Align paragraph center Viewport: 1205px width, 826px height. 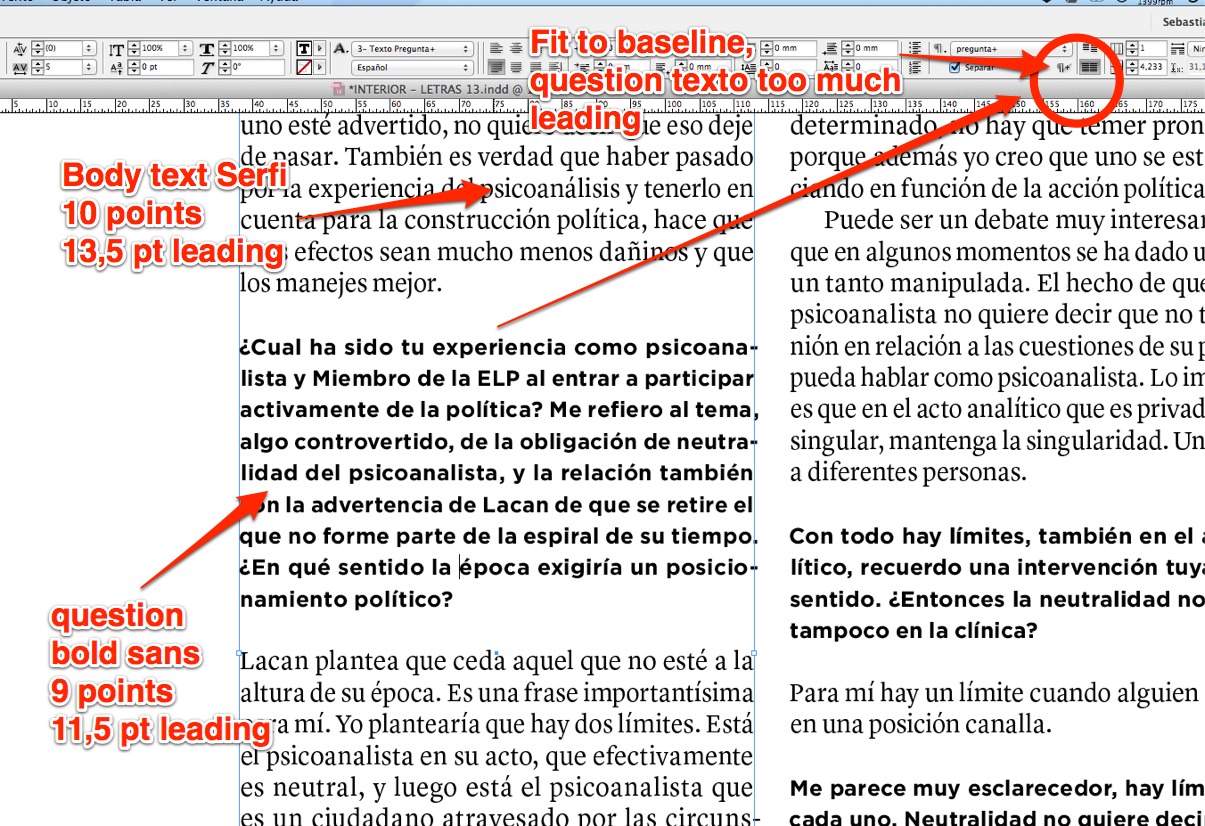[x=516, y=49]
